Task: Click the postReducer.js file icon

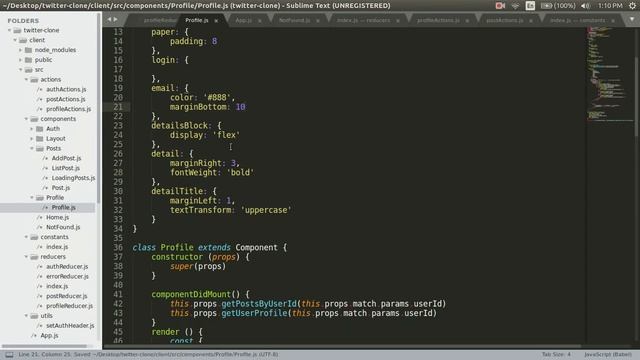Action: pyautogui.click(x=40, y=296)
